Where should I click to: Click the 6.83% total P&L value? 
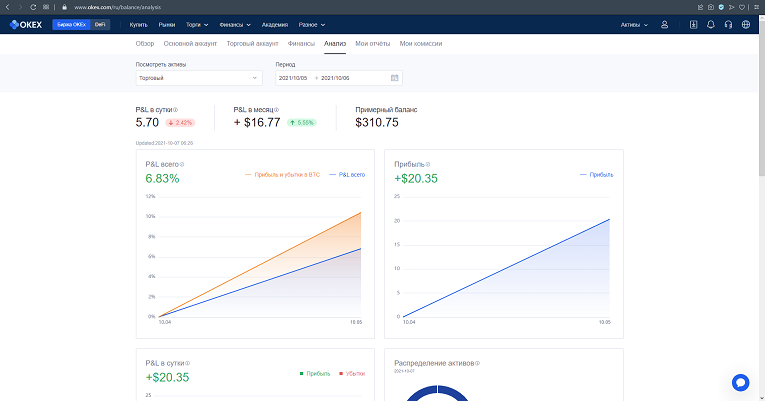coord(162,179)
